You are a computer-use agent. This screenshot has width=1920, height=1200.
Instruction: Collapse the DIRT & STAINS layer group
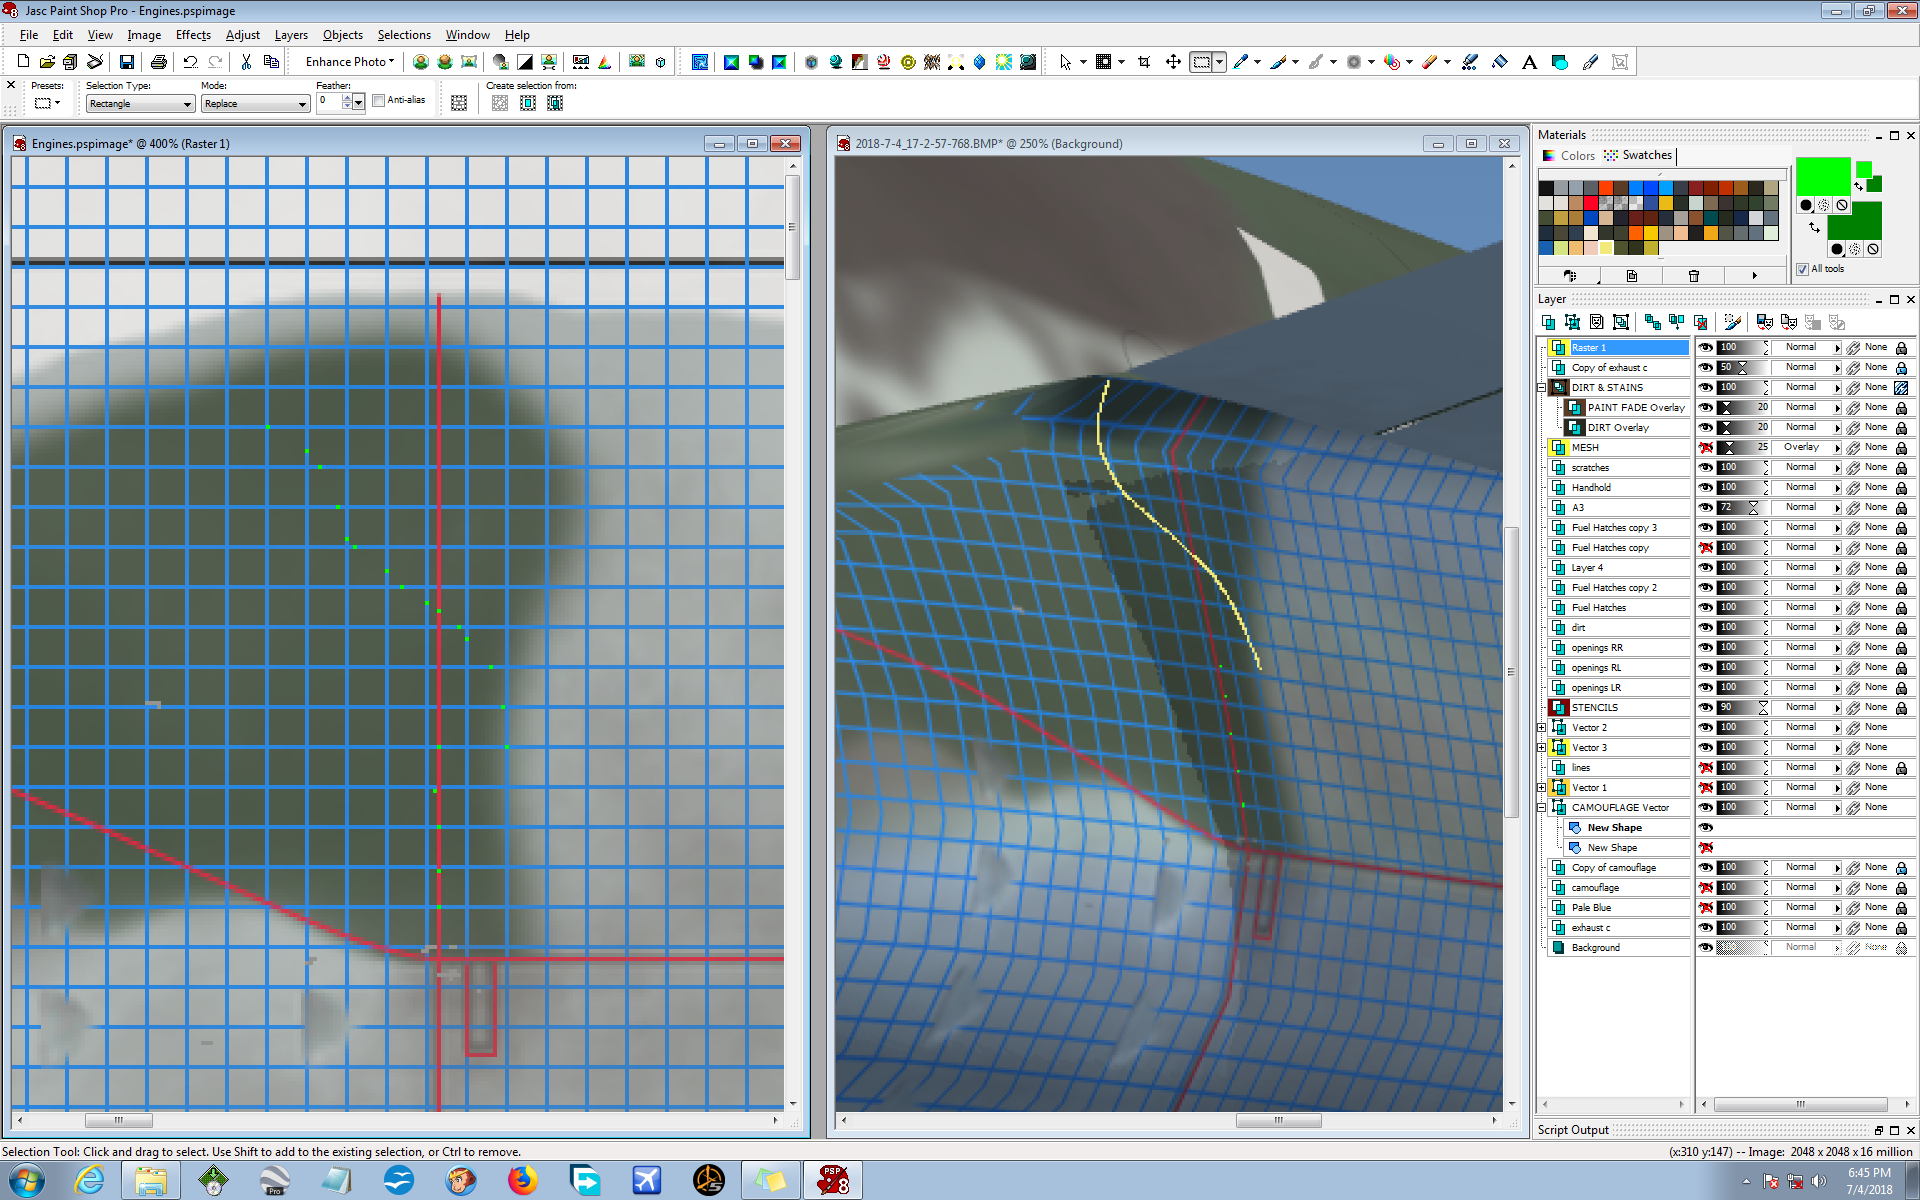[1542, 387]
